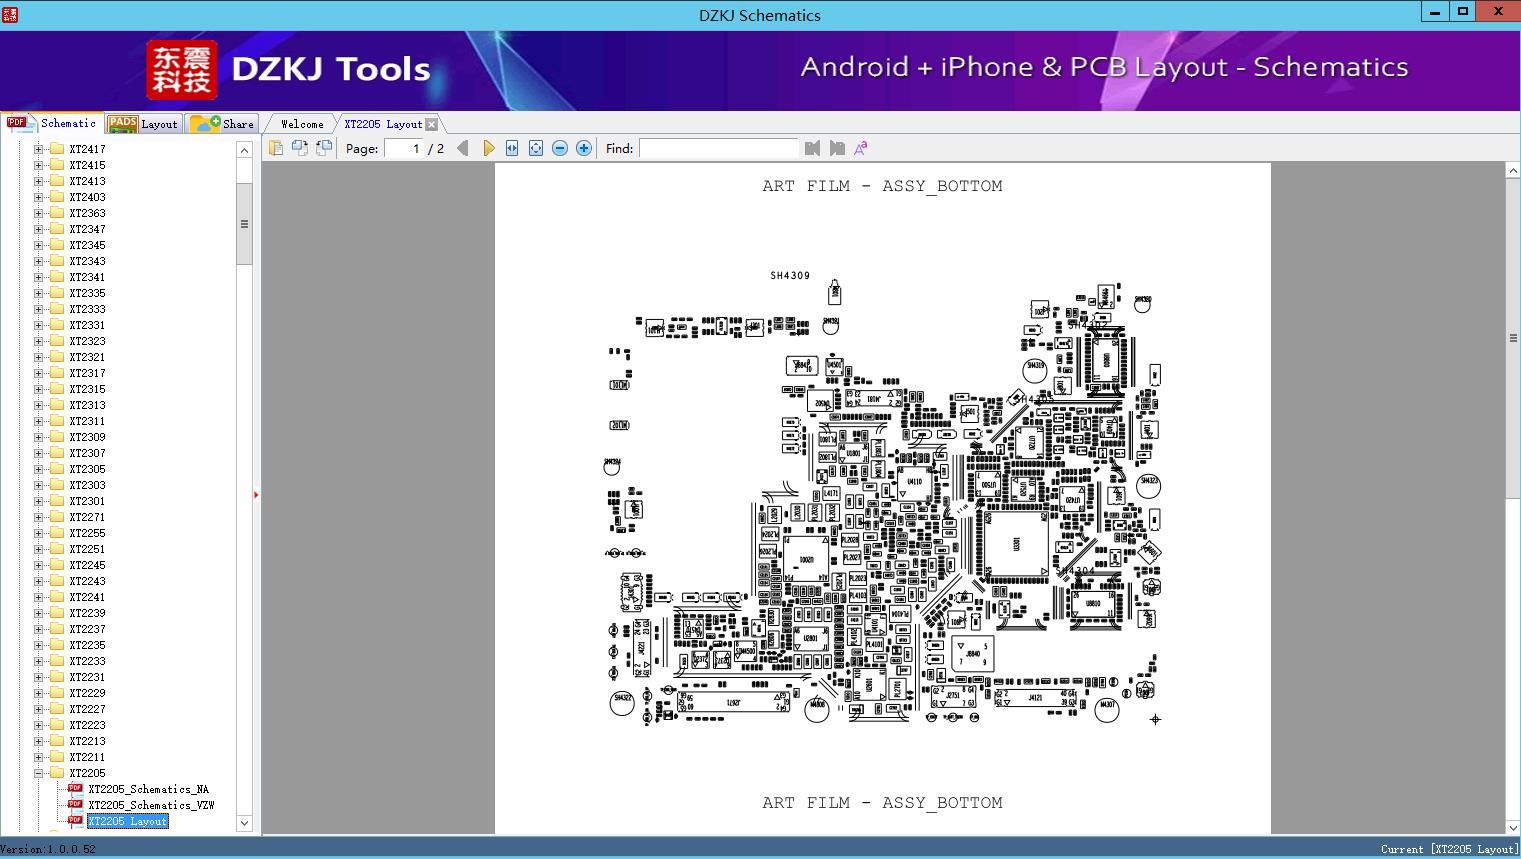Switch to the PADS Layout tab
Image resolution: width=1521 pixels, height=859 pixels.
coord(143,124)
